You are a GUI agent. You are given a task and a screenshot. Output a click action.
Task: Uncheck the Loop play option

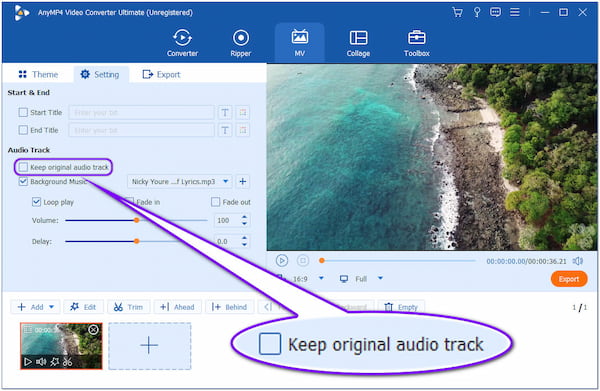[x=36, y=202]
